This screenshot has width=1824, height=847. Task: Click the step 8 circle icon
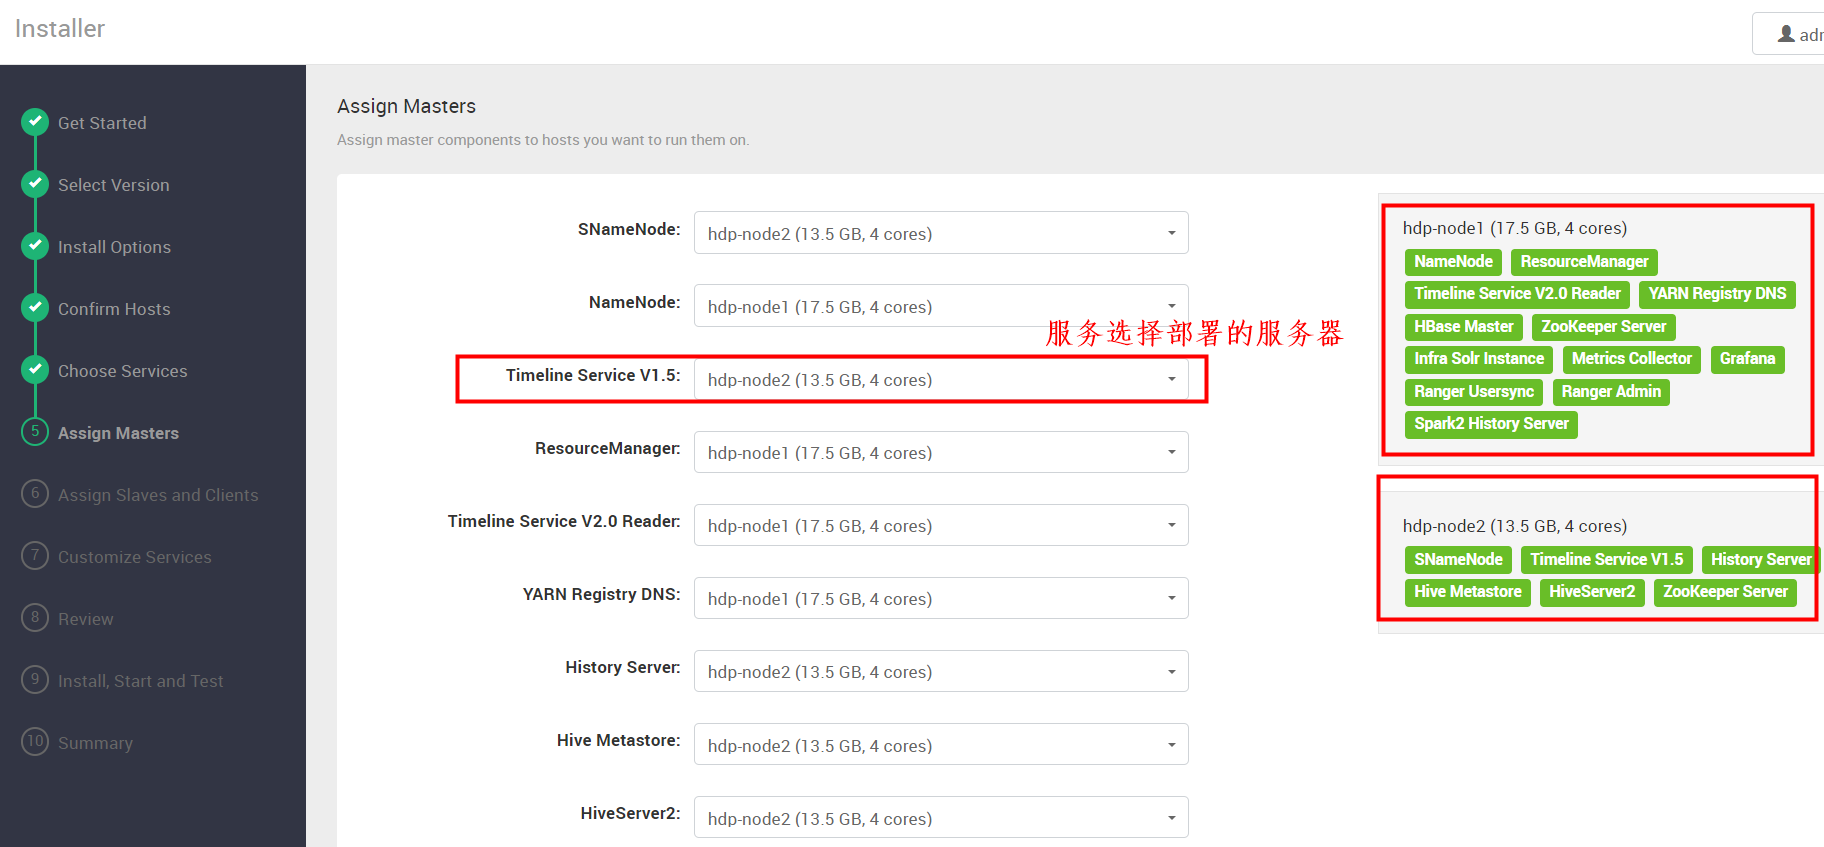click(35, 617)
